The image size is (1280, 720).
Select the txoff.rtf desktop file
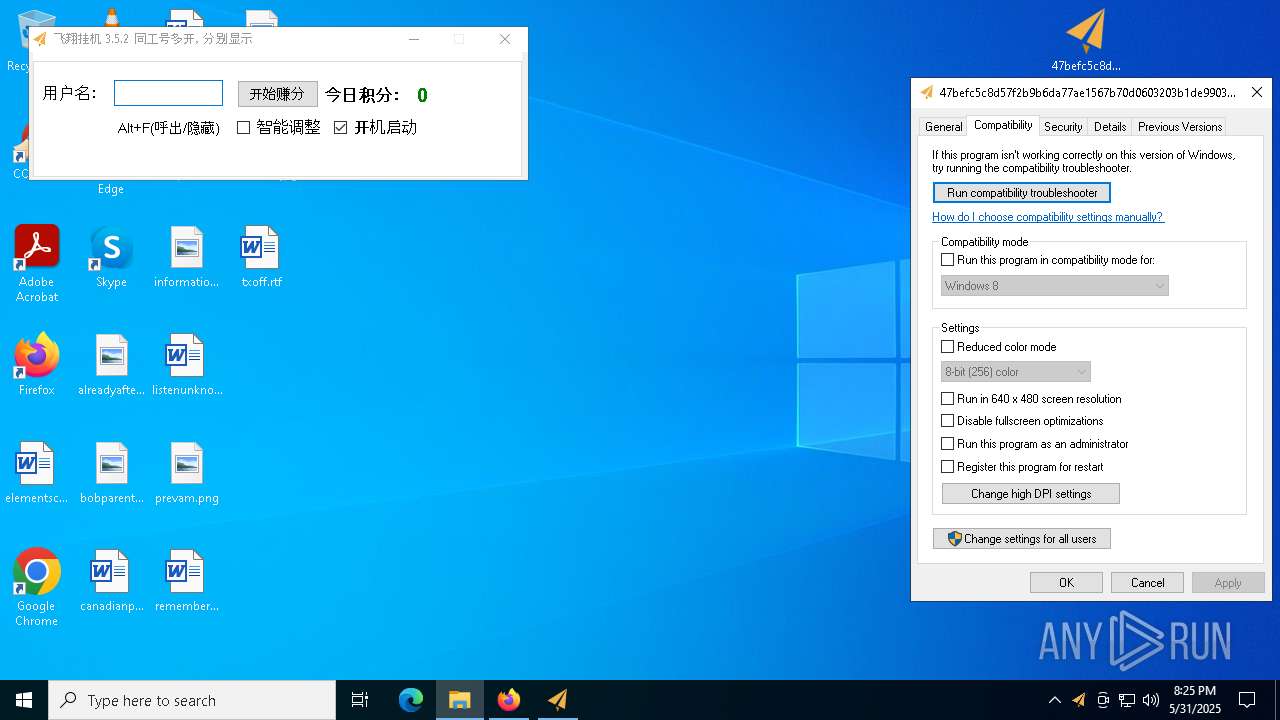pyautogui.click(x=261, y=257)
